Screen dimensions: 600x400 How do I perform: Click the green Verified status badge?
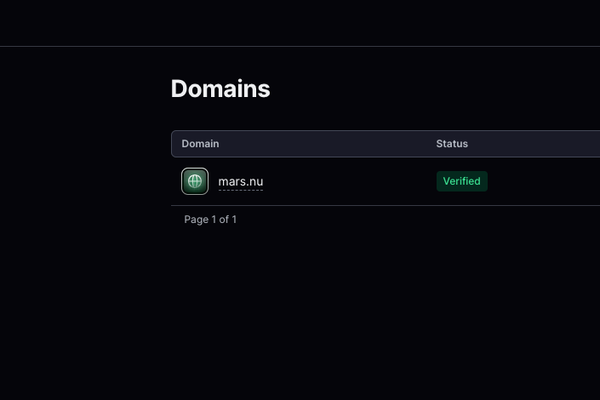[x=461, y=181]
